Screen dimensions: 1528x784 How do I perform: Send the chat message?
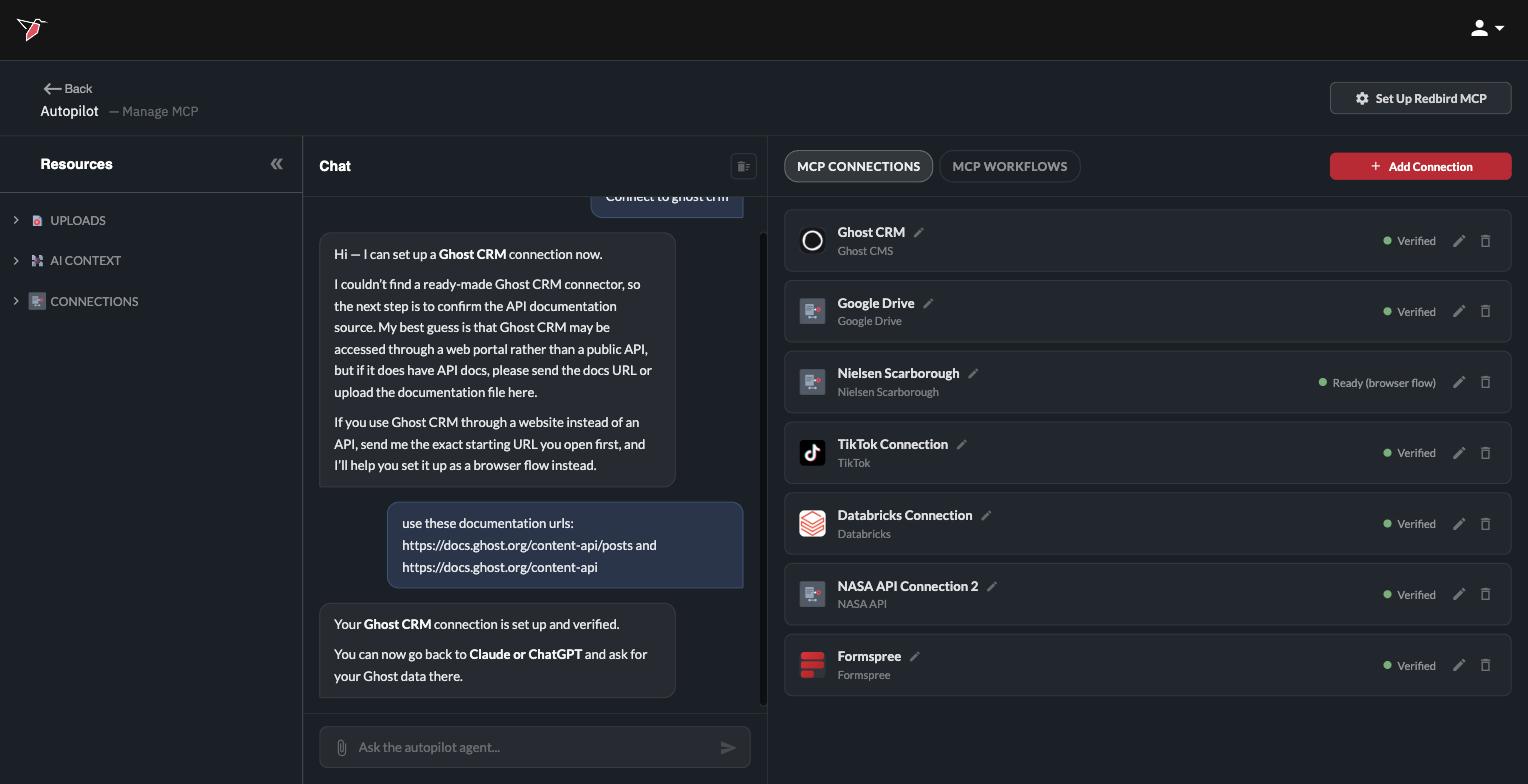tap(728, 747)
